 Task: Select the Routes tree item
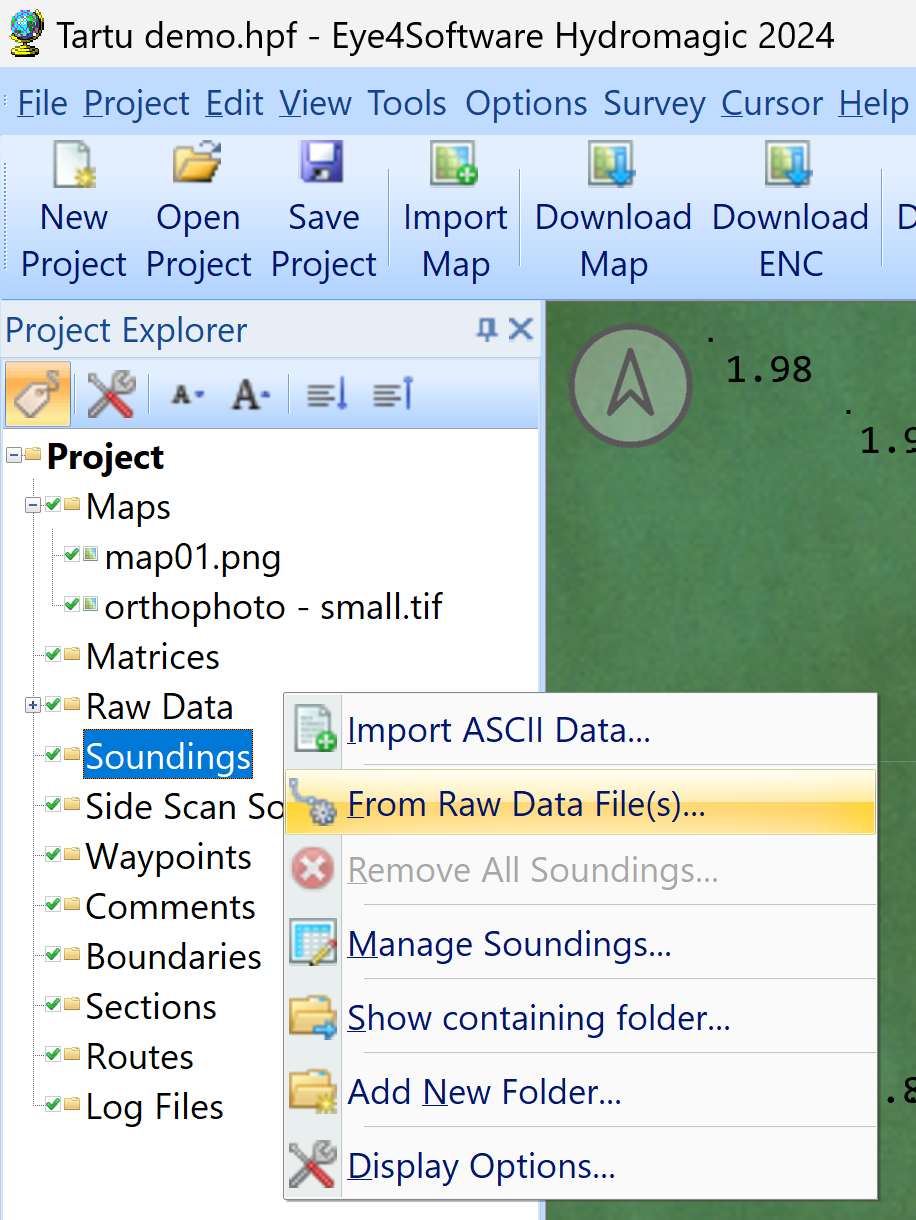[140, 1056]
